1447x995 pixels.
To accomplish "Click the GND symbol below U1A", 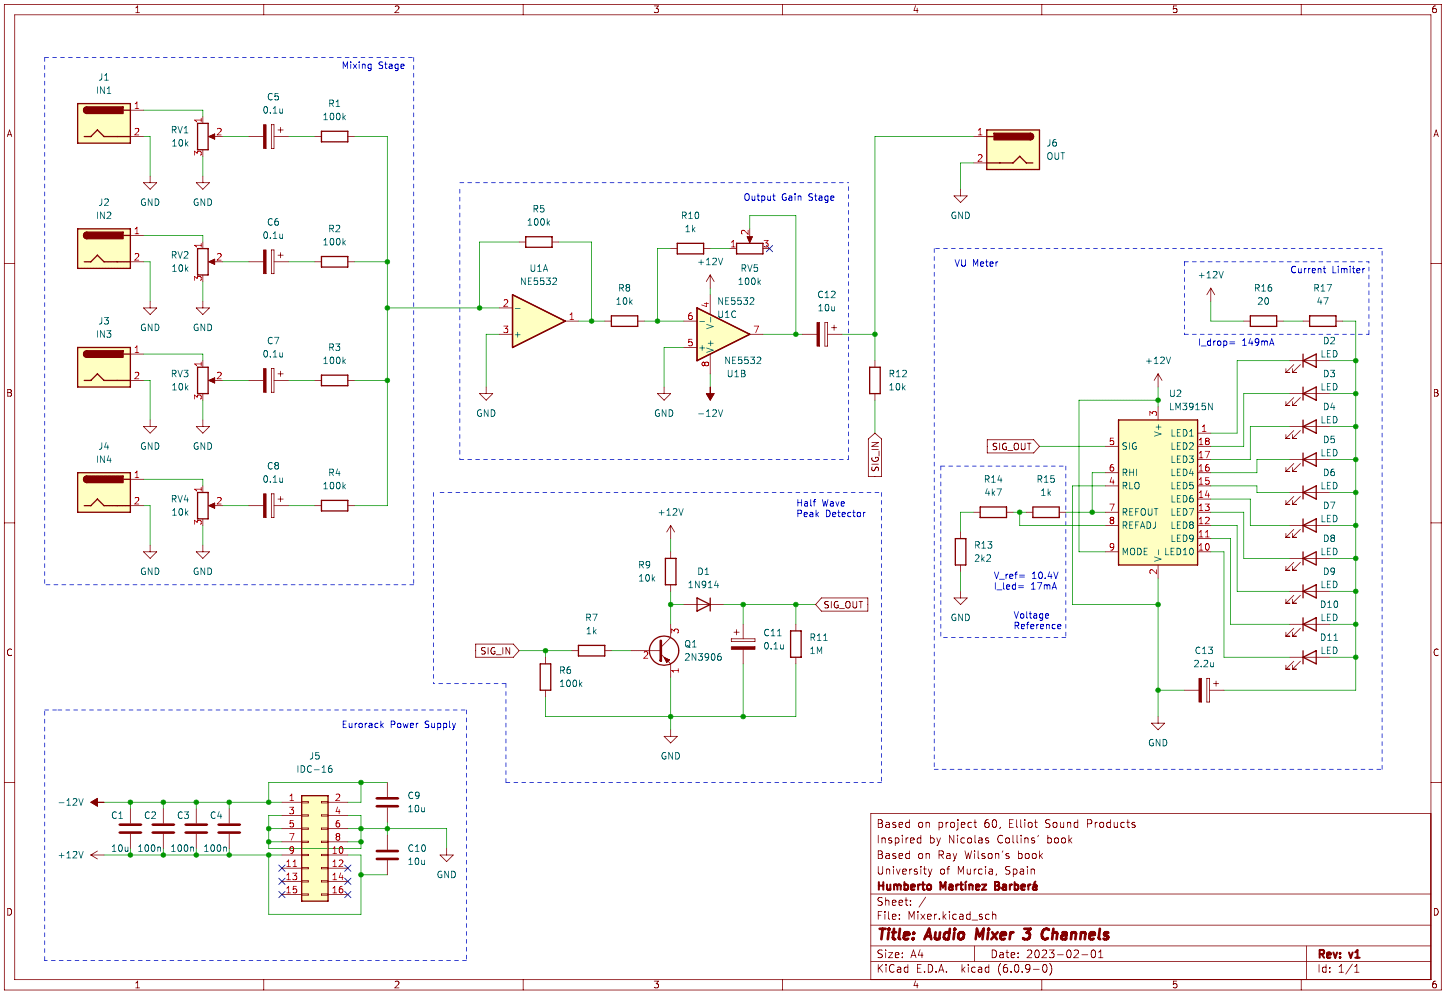I will click(x=488, y=396).
